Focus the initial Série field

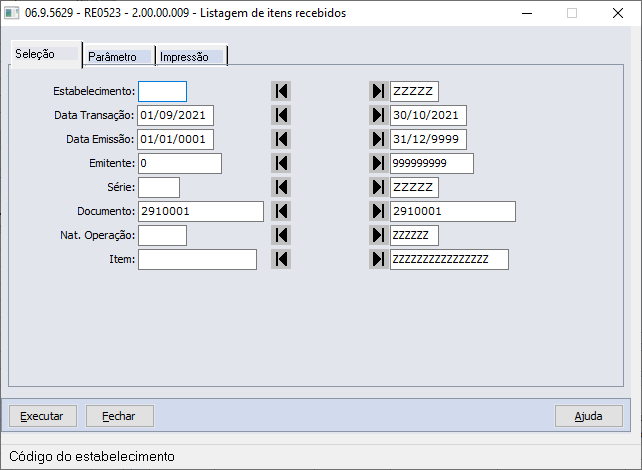pyautogui.click(x=159, y=188)
